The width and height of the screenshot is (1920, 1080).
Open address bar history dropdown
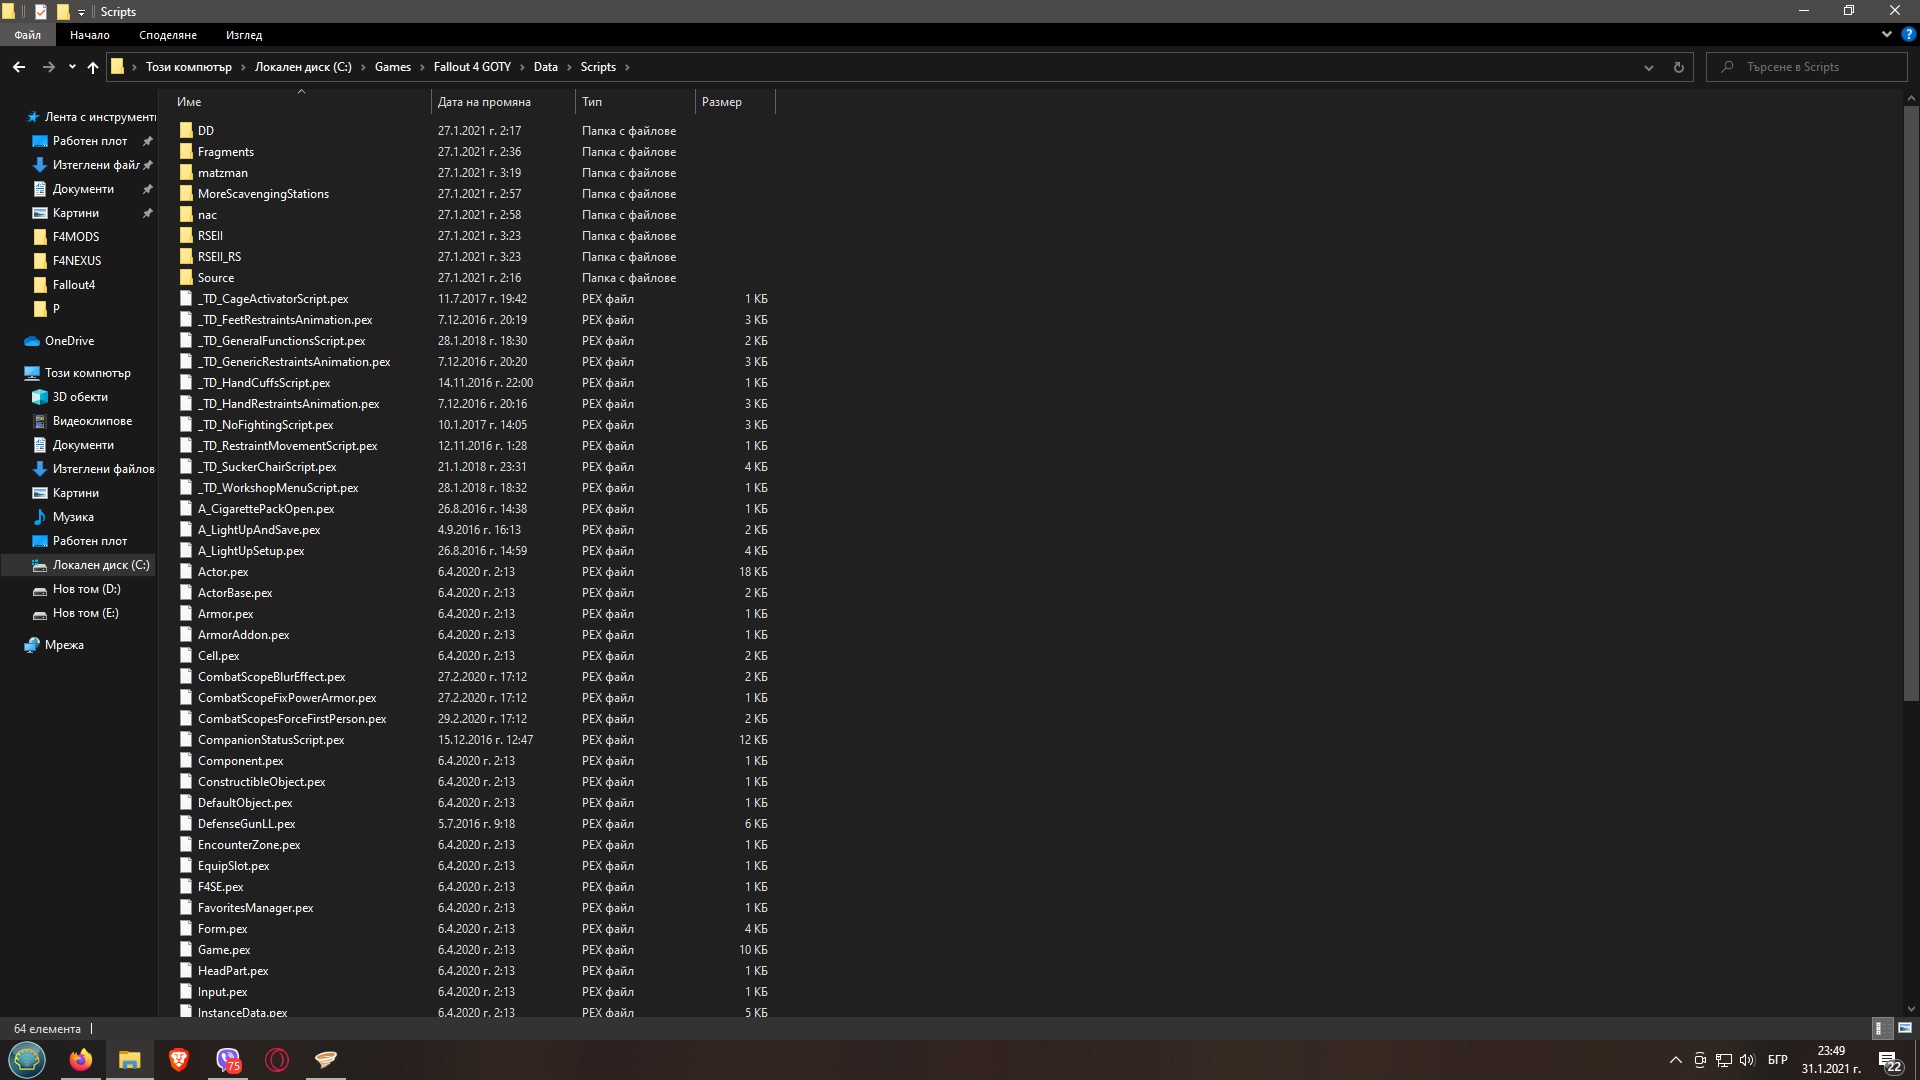pyautogui.click(x=1648, y=67)
